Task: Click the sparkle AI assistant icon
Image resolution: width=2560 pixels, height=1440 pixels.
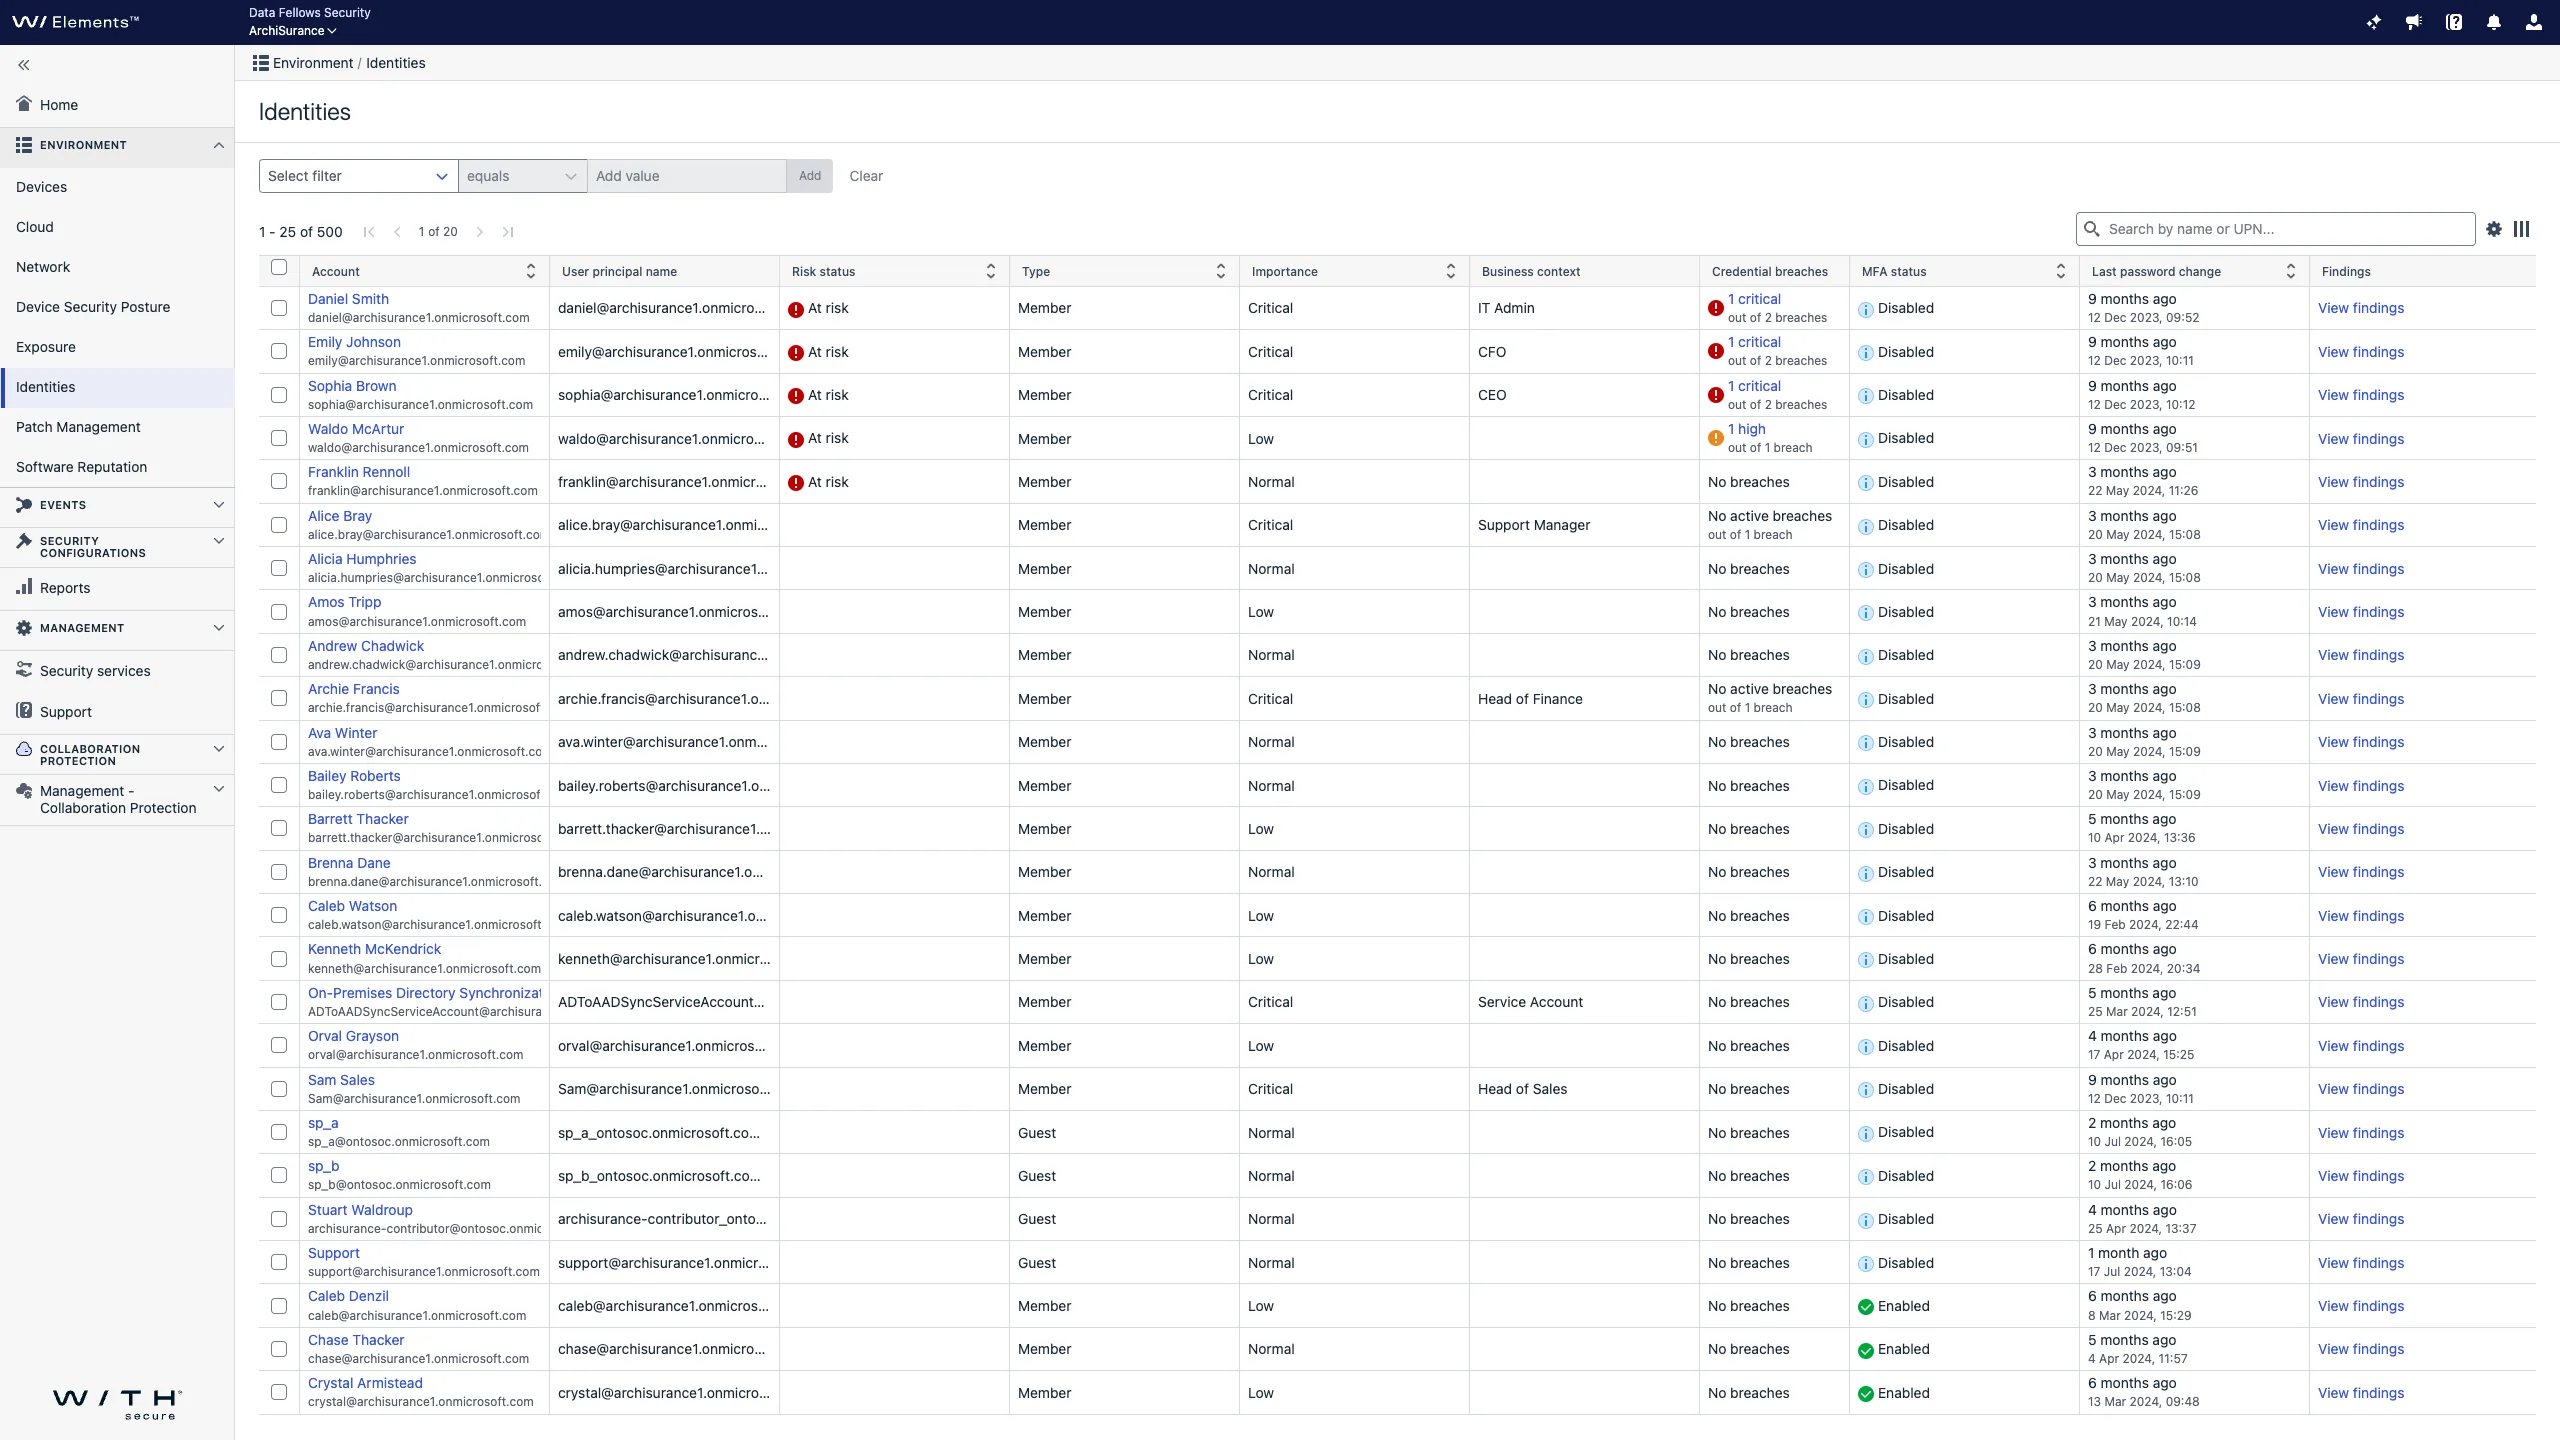Action: [x=2374, y=22]
